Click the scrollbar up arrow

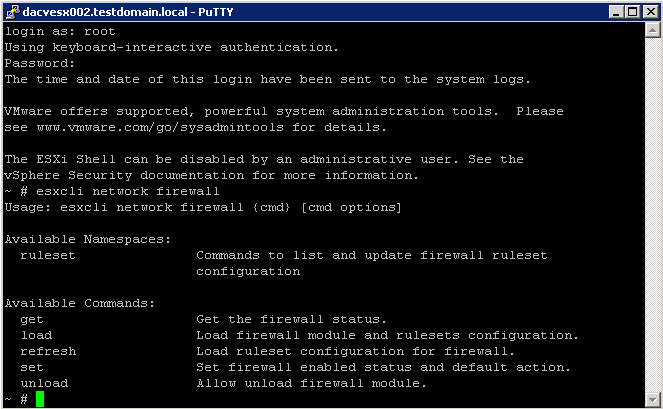click(x=652, y=30)
